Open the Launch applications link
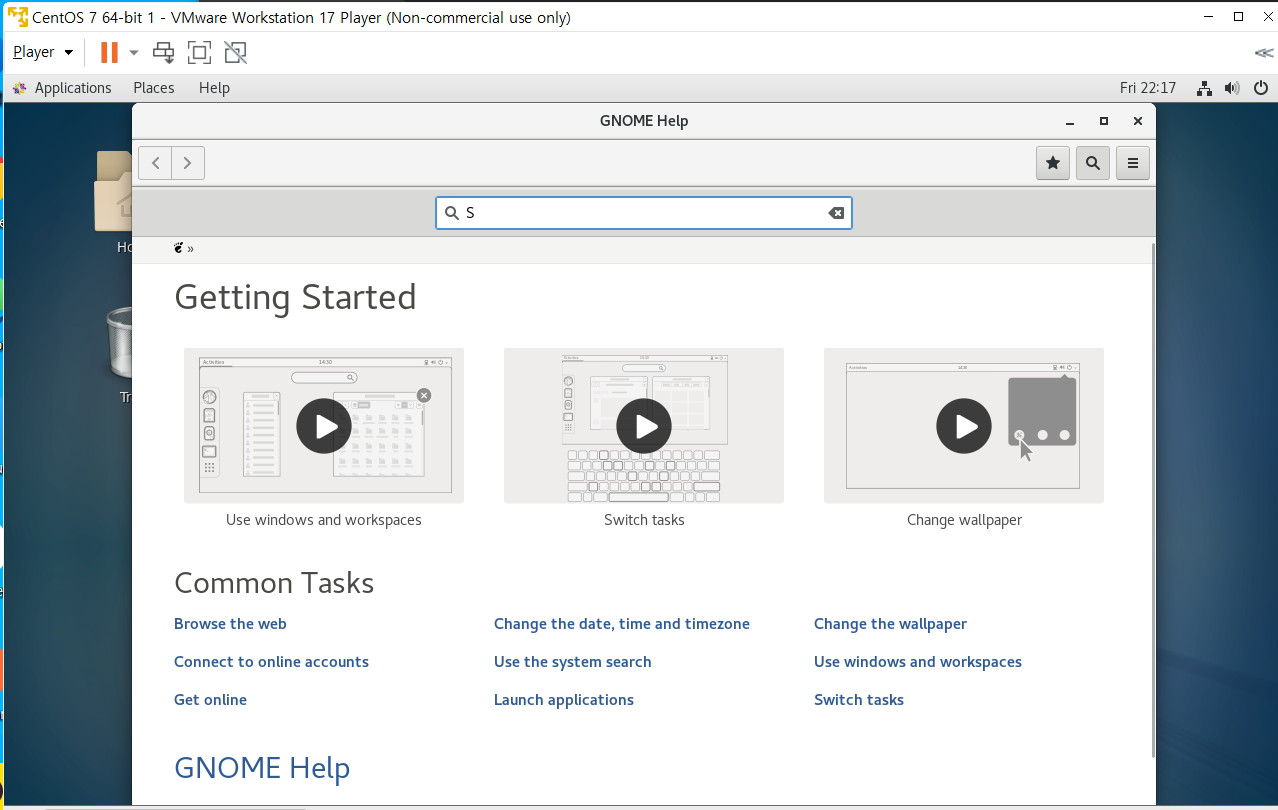The height and width of the screenshot is (810, 1278). [x=564, y=700]
